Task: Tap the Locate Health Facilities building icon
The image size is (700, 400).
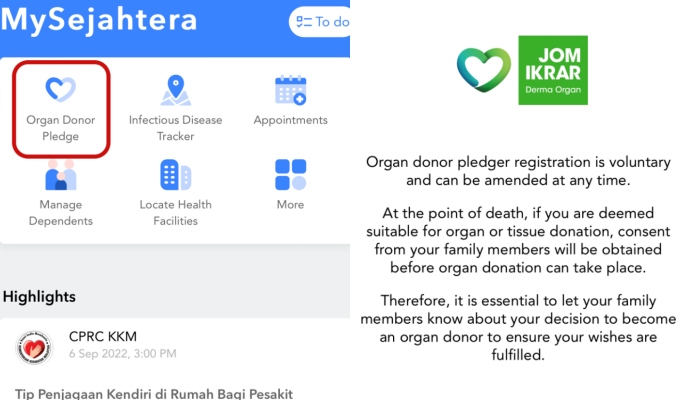Action: pyautogui.click(x=175, y=175)
